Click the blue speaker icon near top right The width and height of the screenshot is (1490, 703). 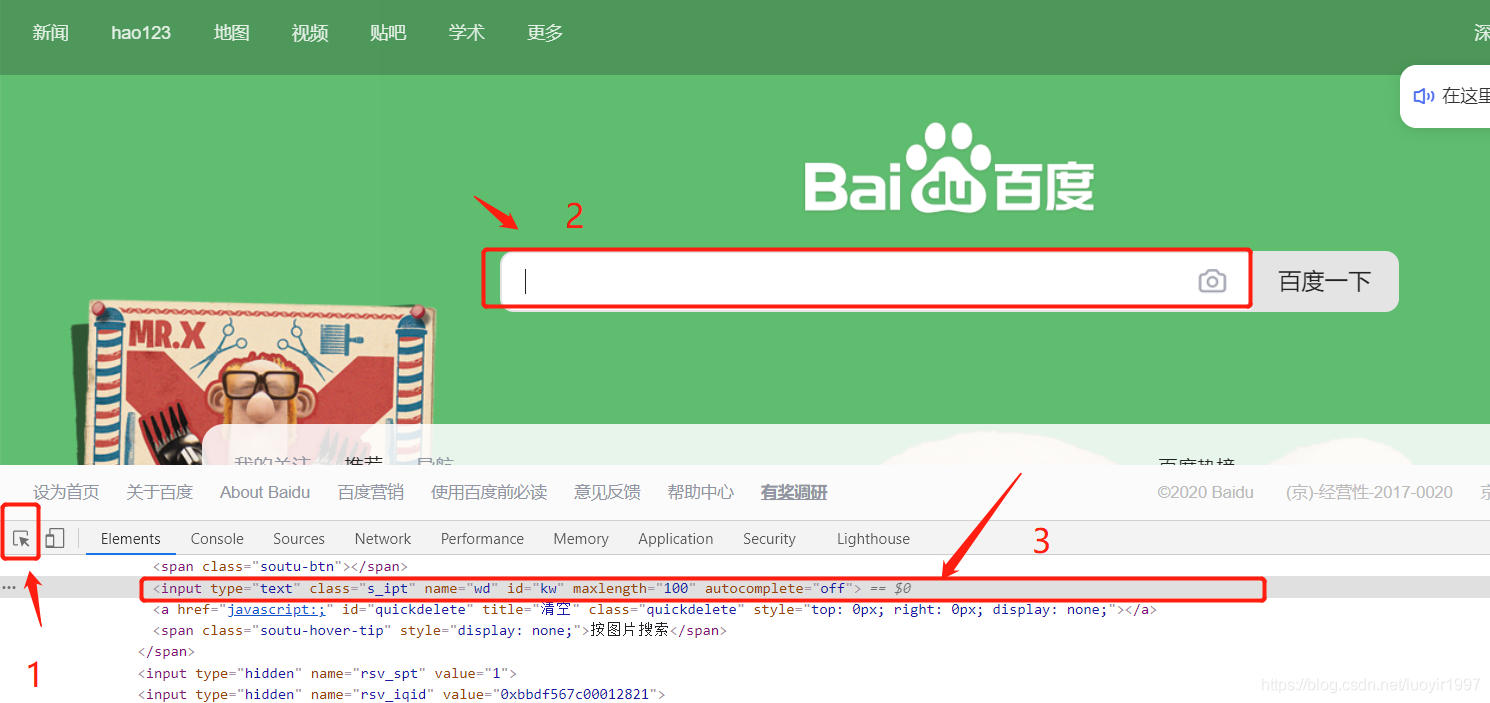(x=1424, y=95)
